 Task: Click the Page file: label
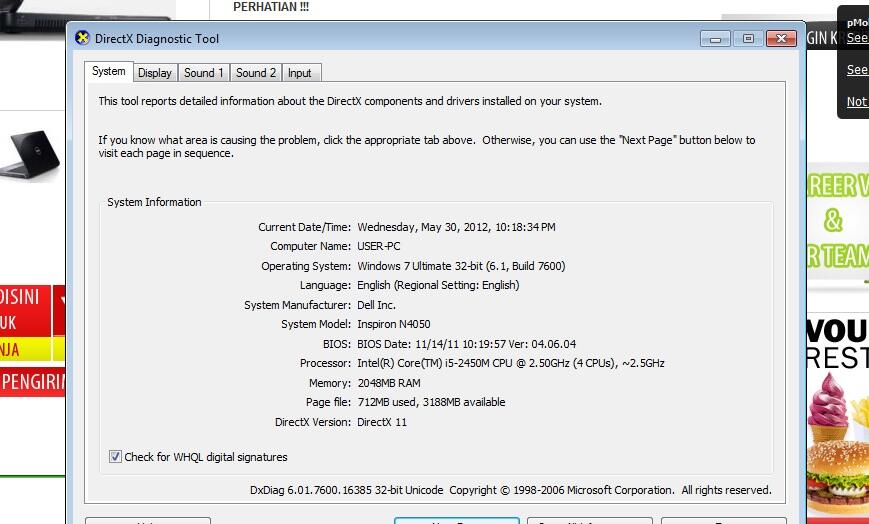coord(328,402)
